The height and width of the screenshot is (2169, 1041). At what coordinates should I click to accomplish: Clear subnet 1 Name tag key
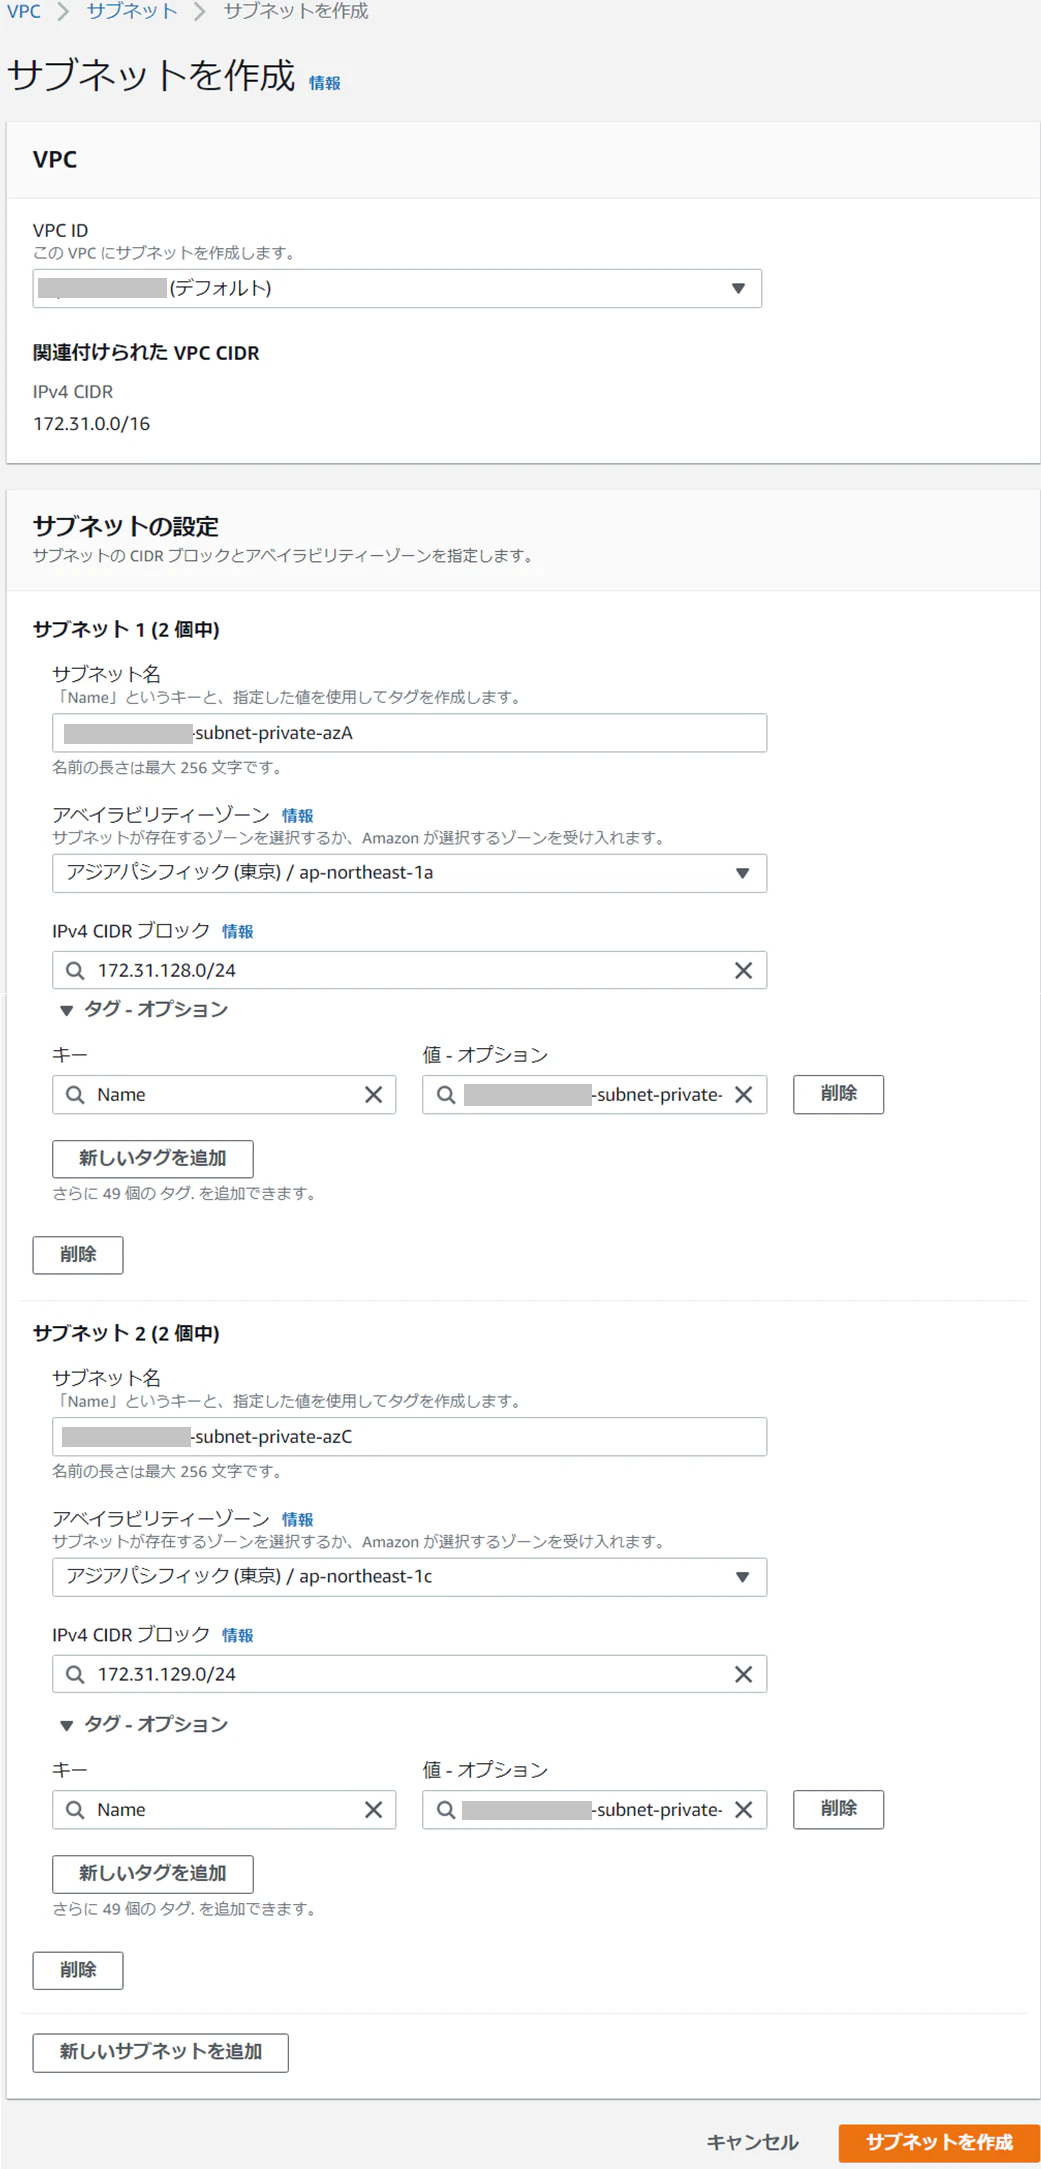coord(373,1094)
